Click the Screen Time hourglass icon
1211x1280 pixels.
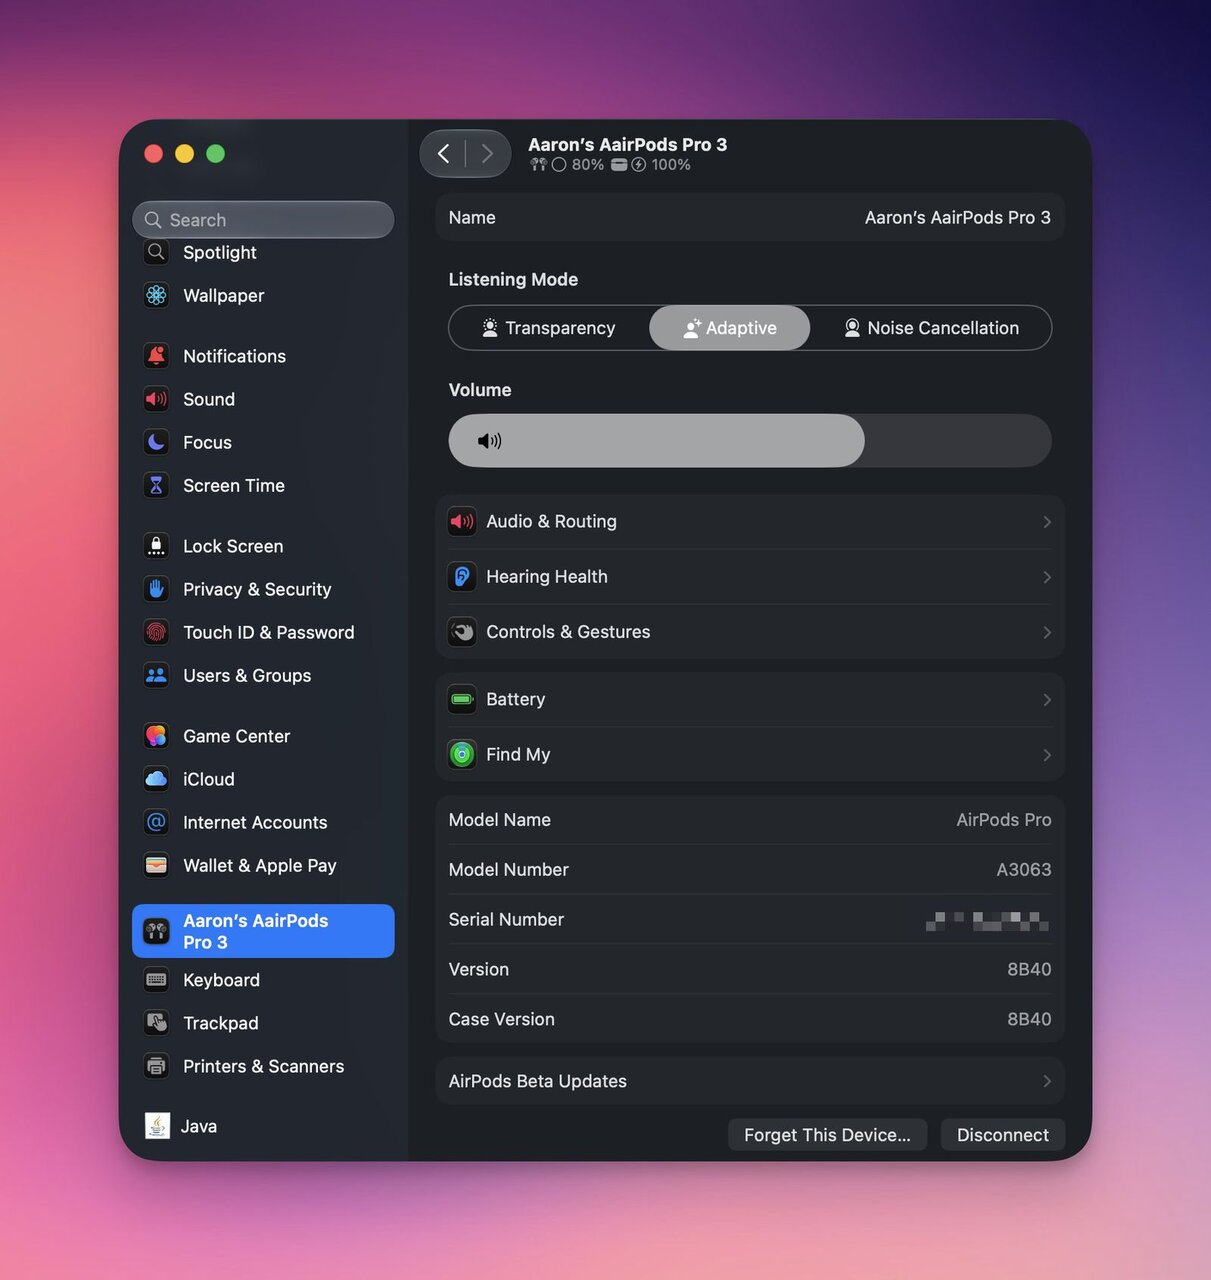pos(156,485)
